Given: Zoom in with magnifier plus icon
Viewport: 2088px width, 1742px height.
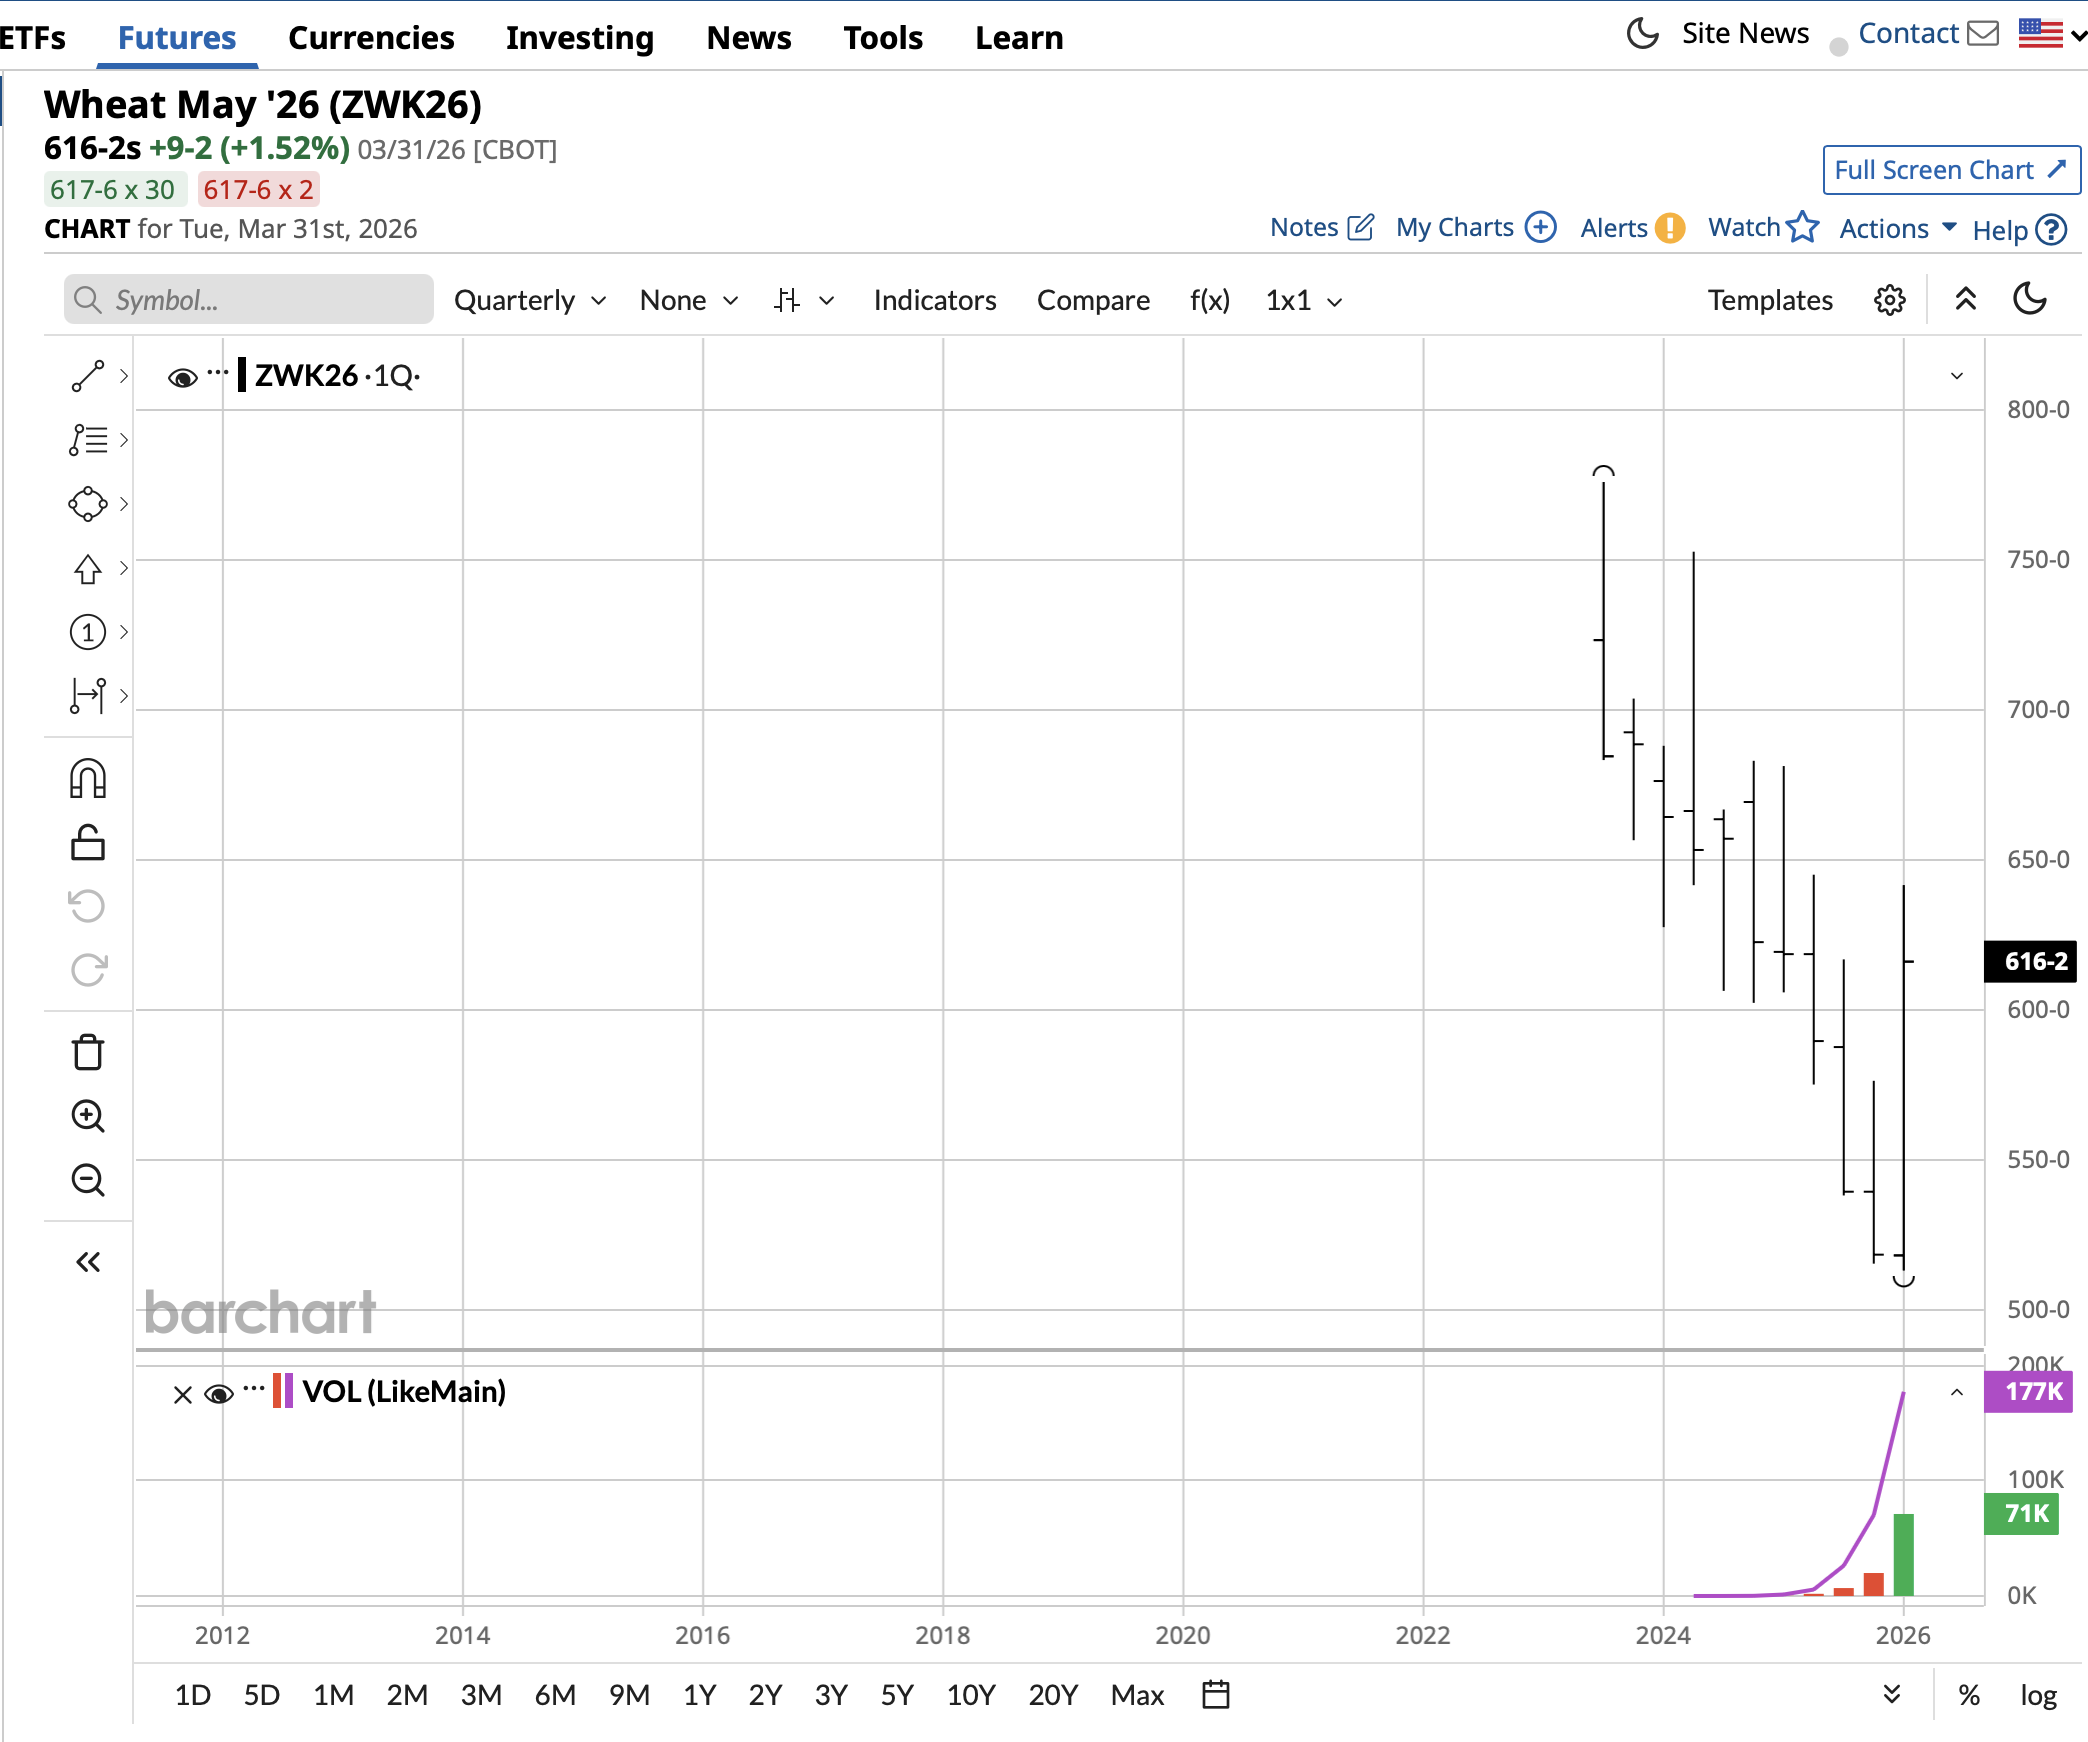Looking at the screenshot, I should coord(88,1116).
